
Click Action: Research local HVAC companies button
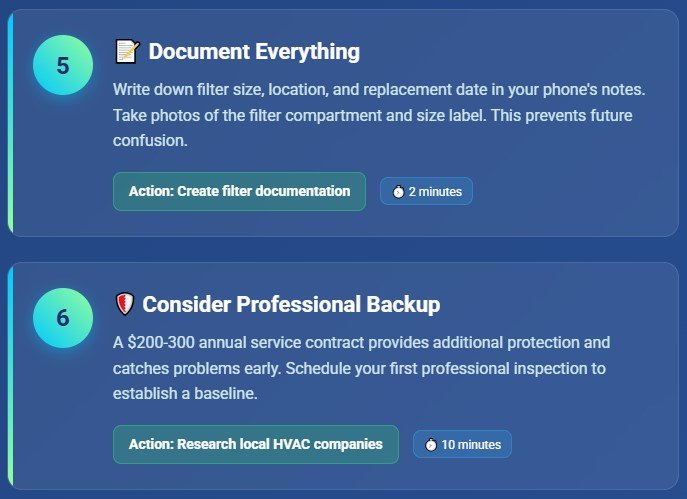pos(256,444)
